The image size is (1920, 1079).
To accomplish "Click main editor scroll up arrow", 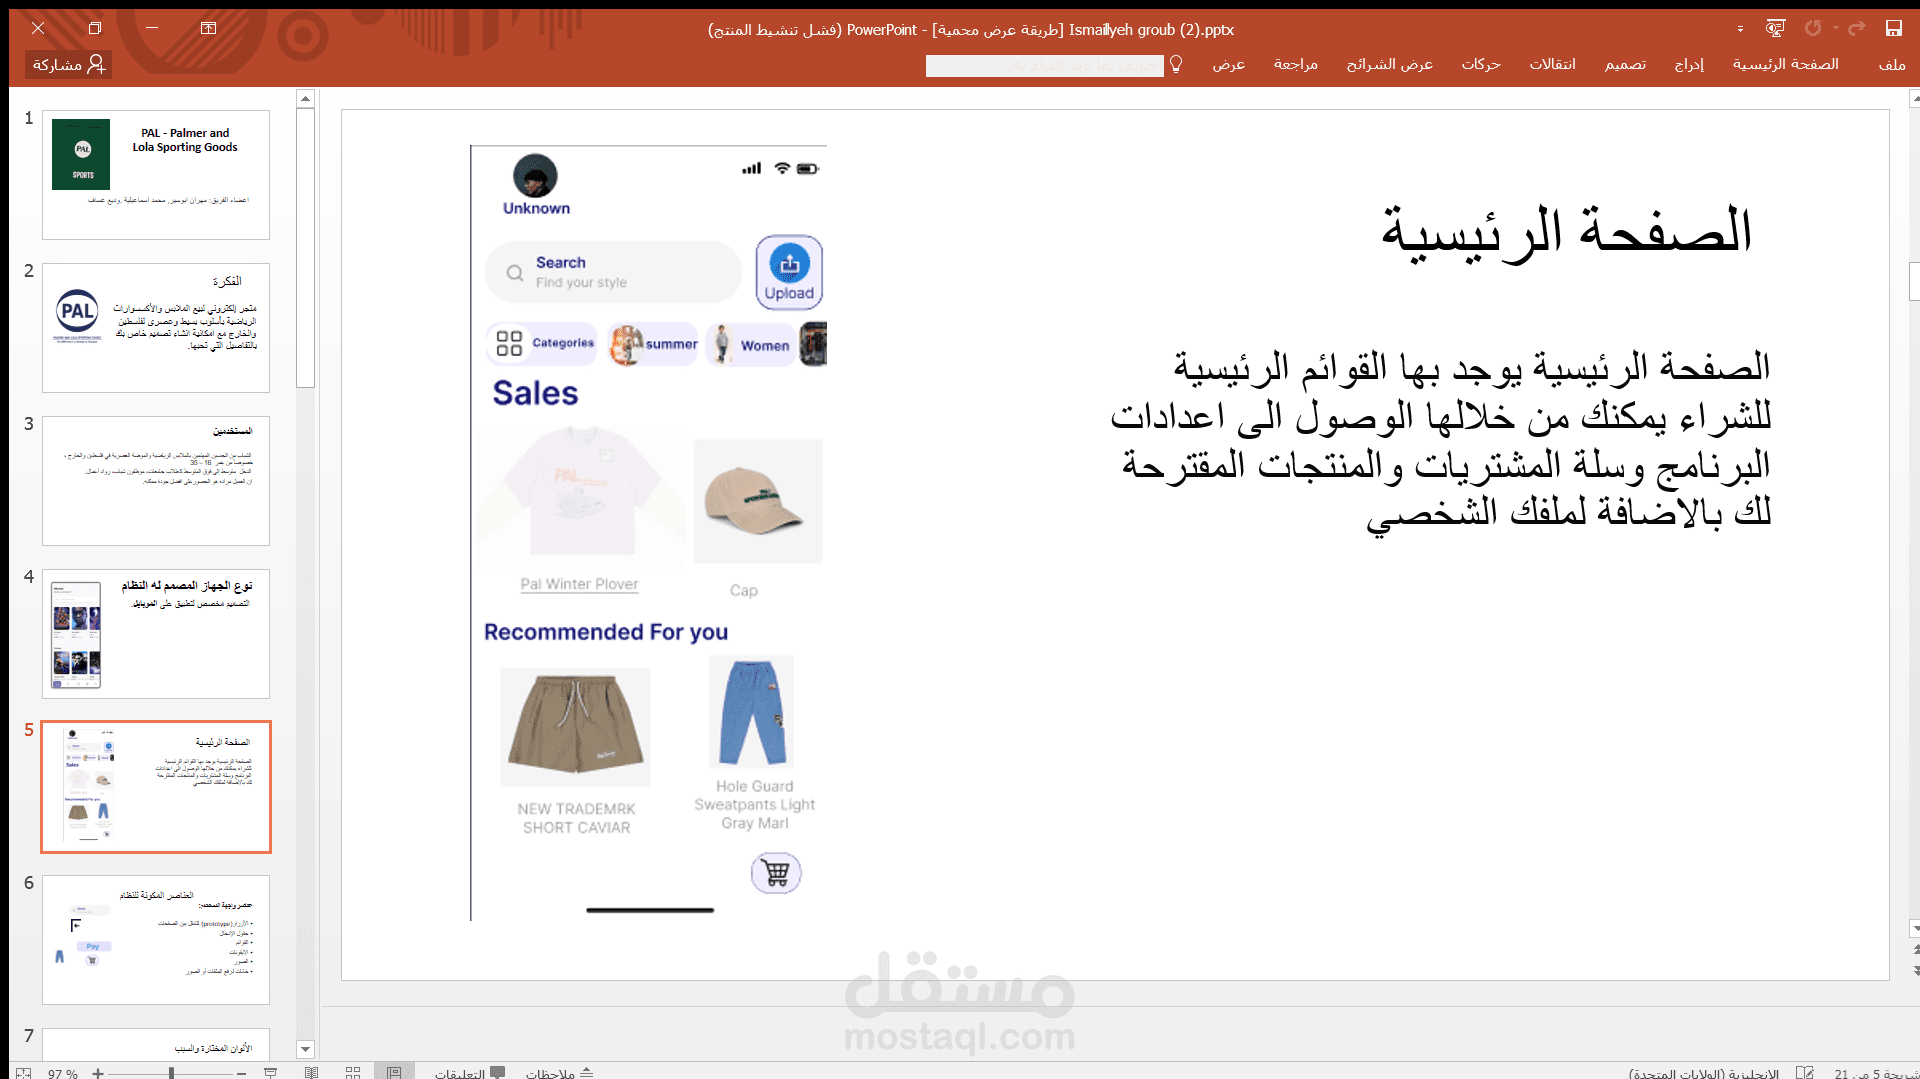I will coord(1914,98).
